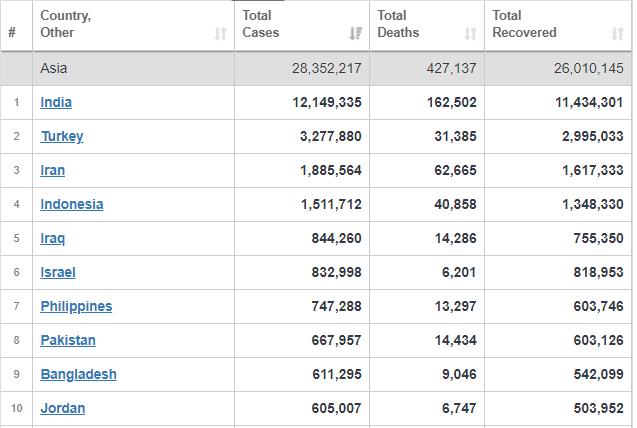Select Israel recovered value 818,953
This screenshot has height=428, width=637.
pyautogui.click(x=598, y=272)
